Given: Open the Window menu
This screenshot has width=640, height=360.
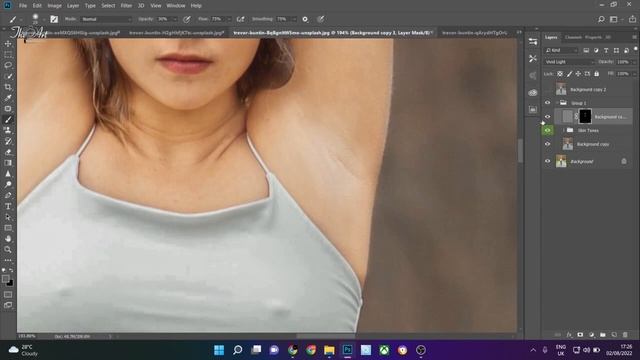Looking at the screenshot, I should (x=176, y=6).
